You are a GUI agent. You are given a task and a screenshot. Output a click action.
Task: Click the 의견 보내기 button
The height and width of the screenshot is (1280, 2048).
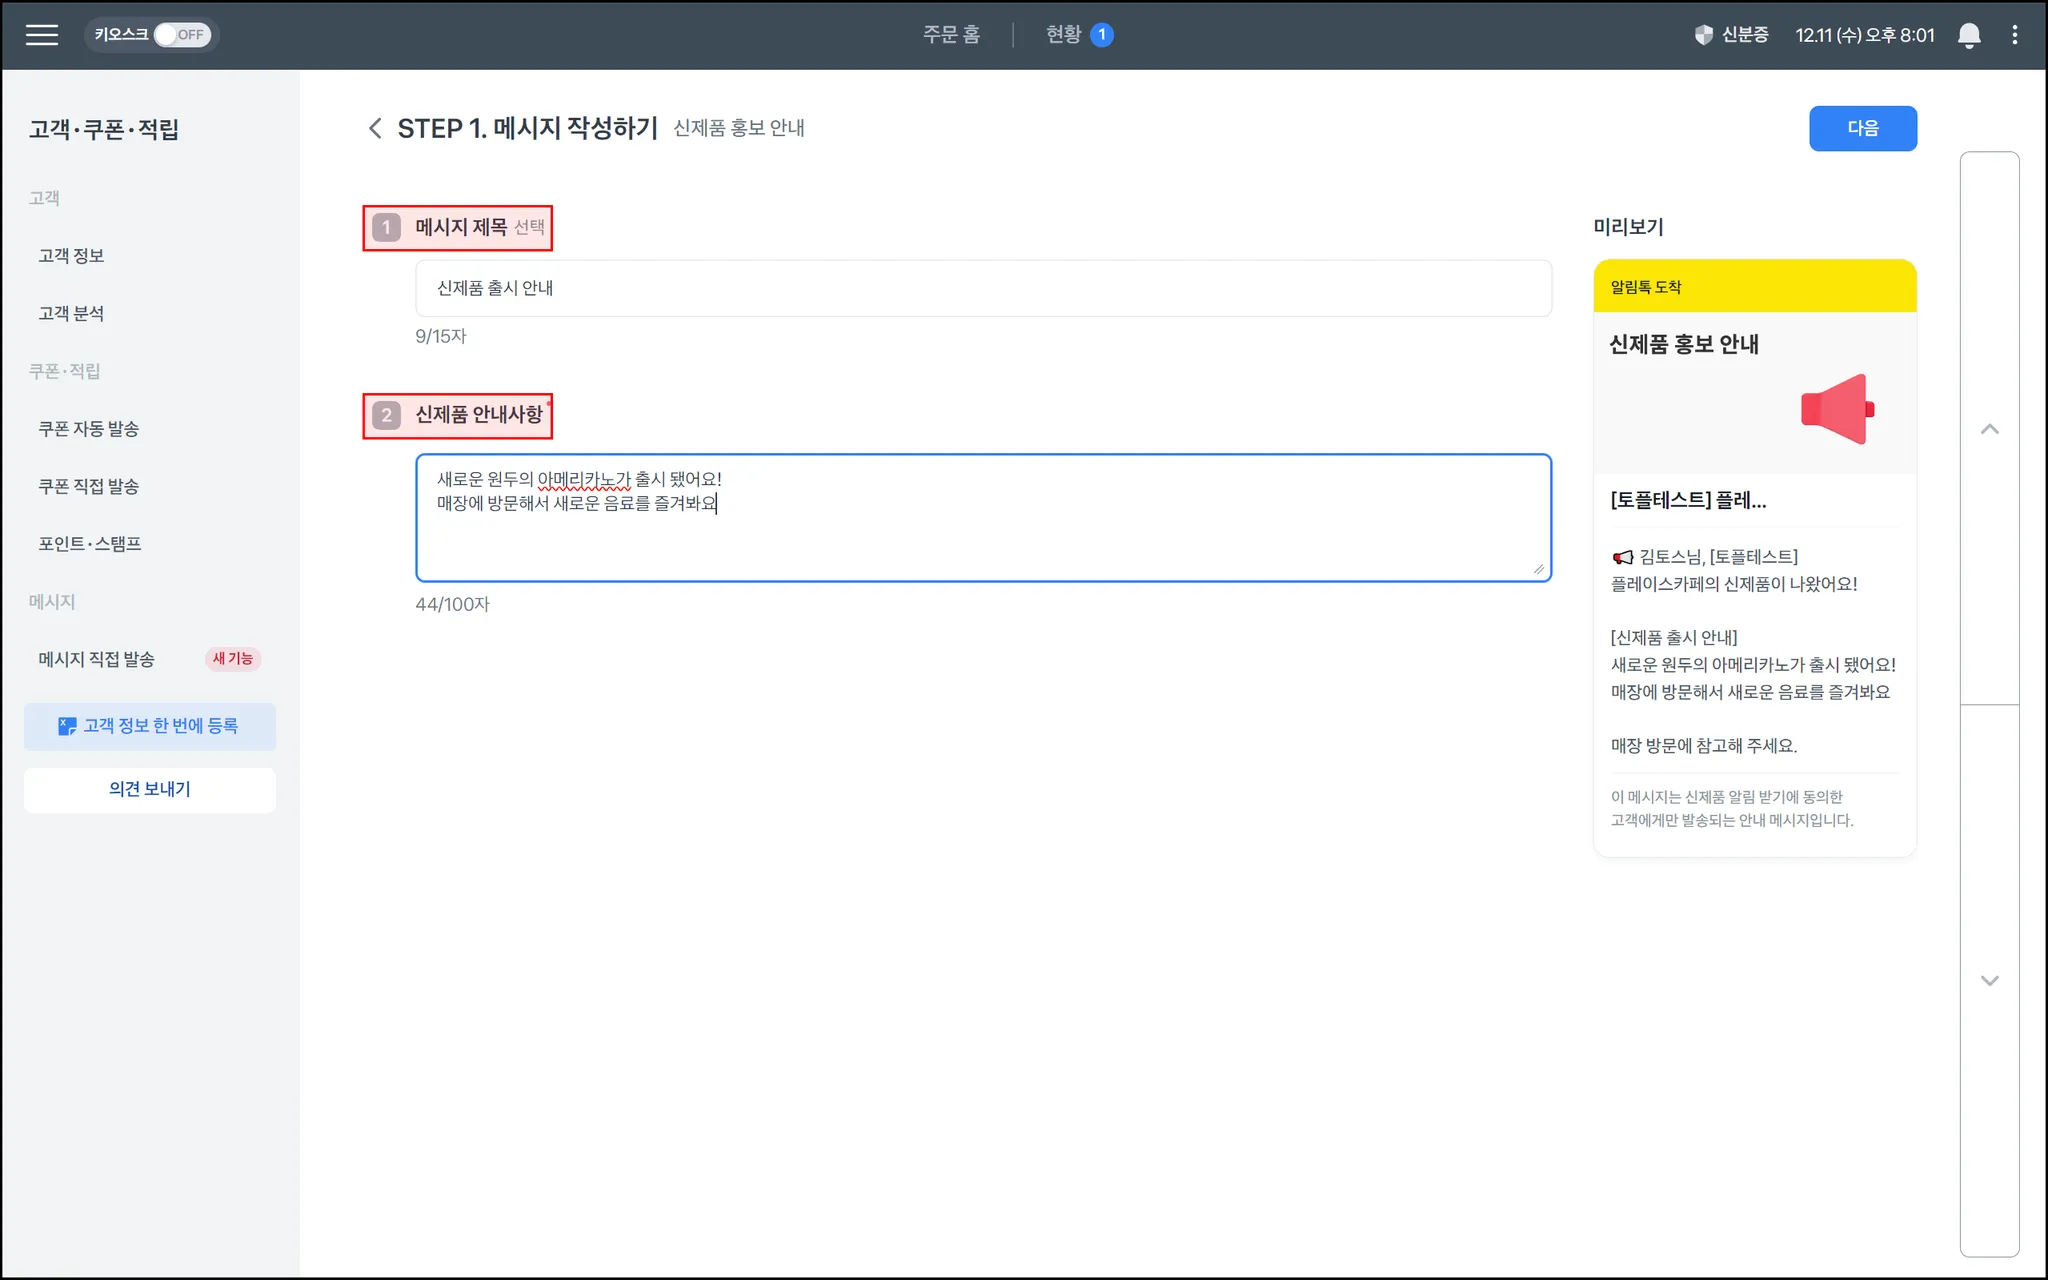[150, 789]
